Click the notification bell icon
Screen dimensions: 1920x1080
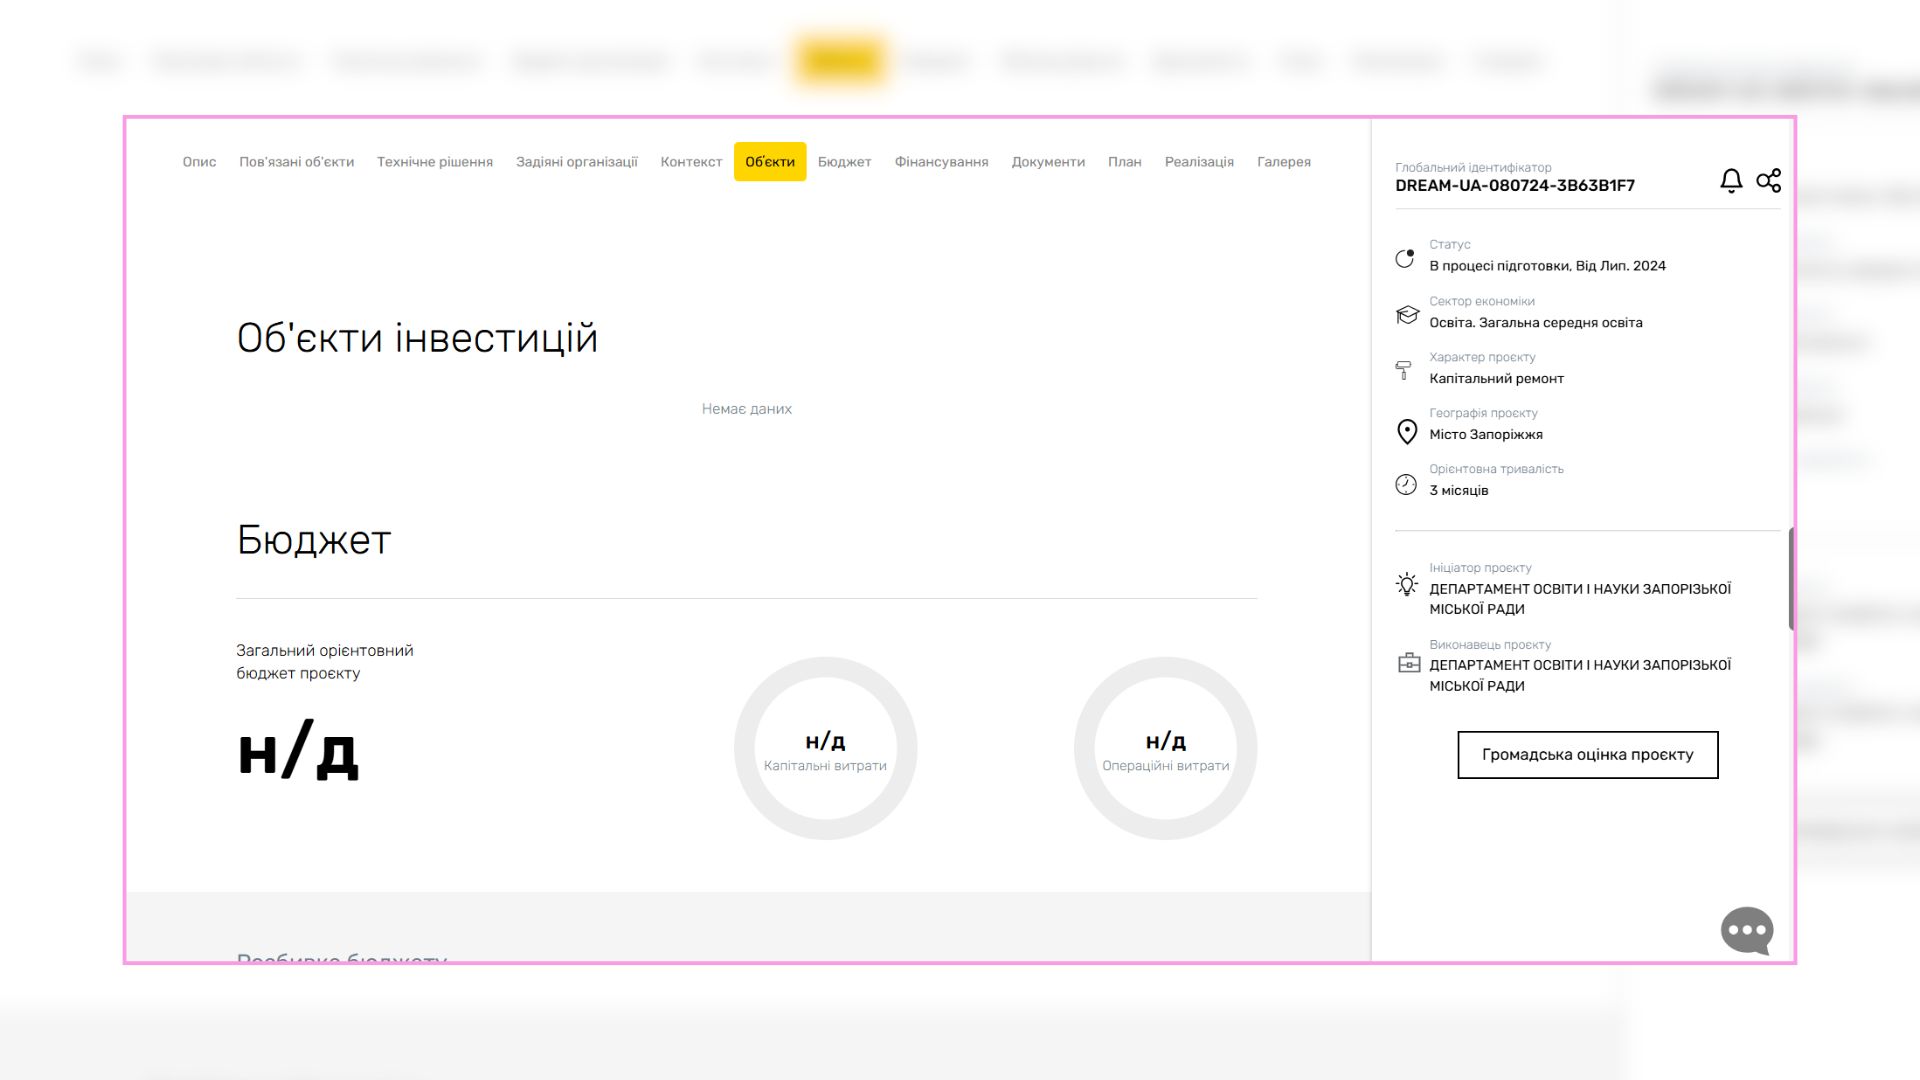pyautogui.click(x=1729, y=181)
